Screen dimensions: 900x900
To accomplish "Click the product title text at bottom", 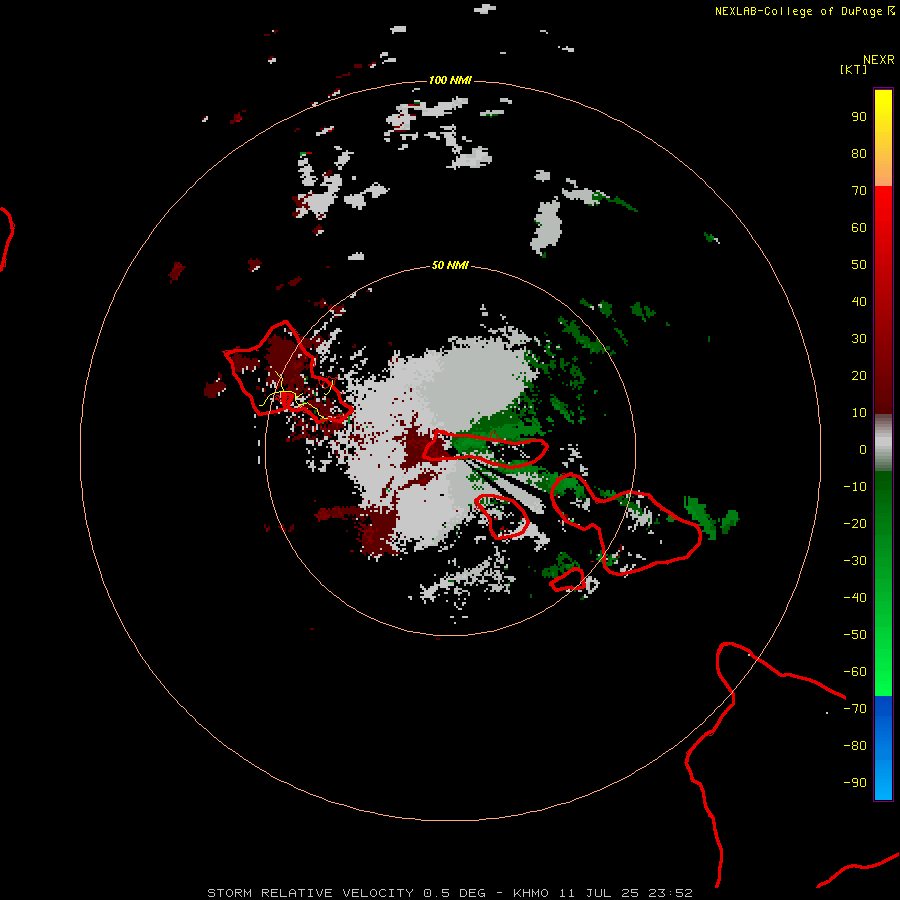I will tap(450, 893).
